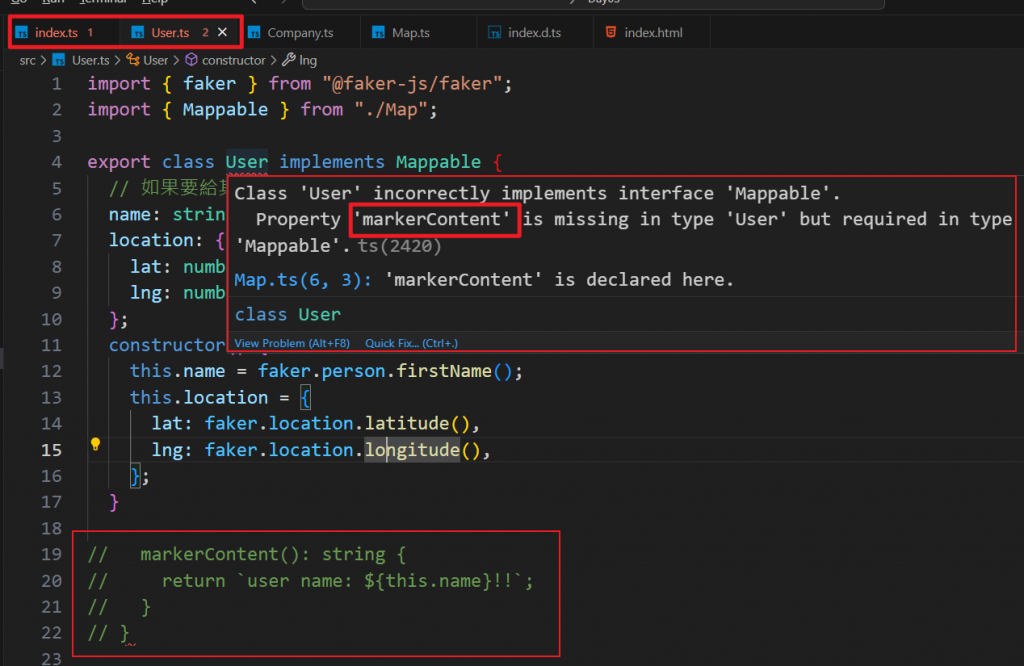Viewport: 1024px width, 666px height.
Task: Open the Map.ts tab
Action: click(x=410, y=33)
